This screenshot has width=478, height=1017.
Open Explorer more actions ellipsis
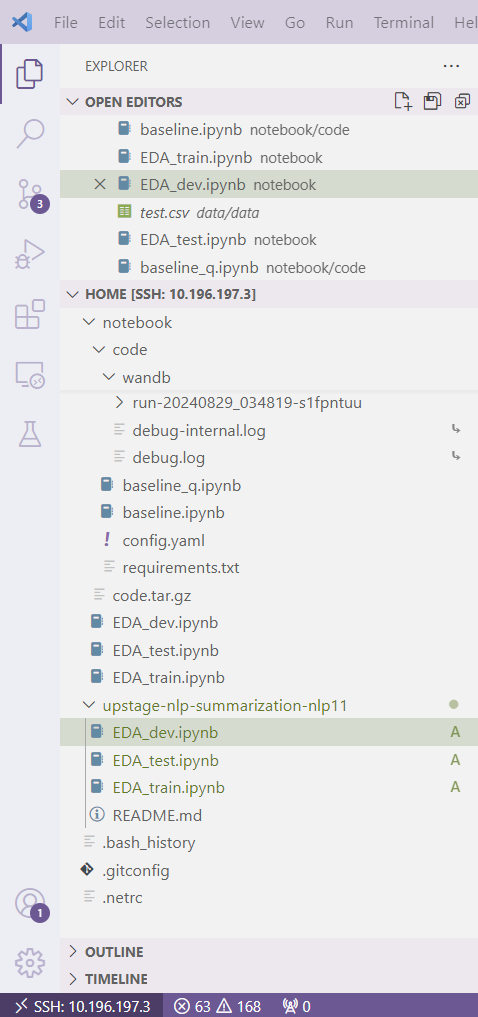coord(451,66)
